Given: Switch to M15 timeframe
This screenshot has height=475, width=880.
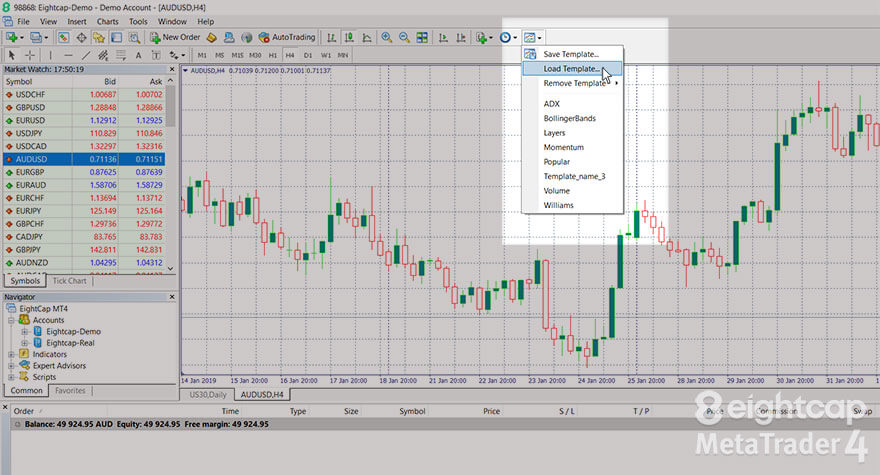Looking at the screenshot, I should (237, 55).
